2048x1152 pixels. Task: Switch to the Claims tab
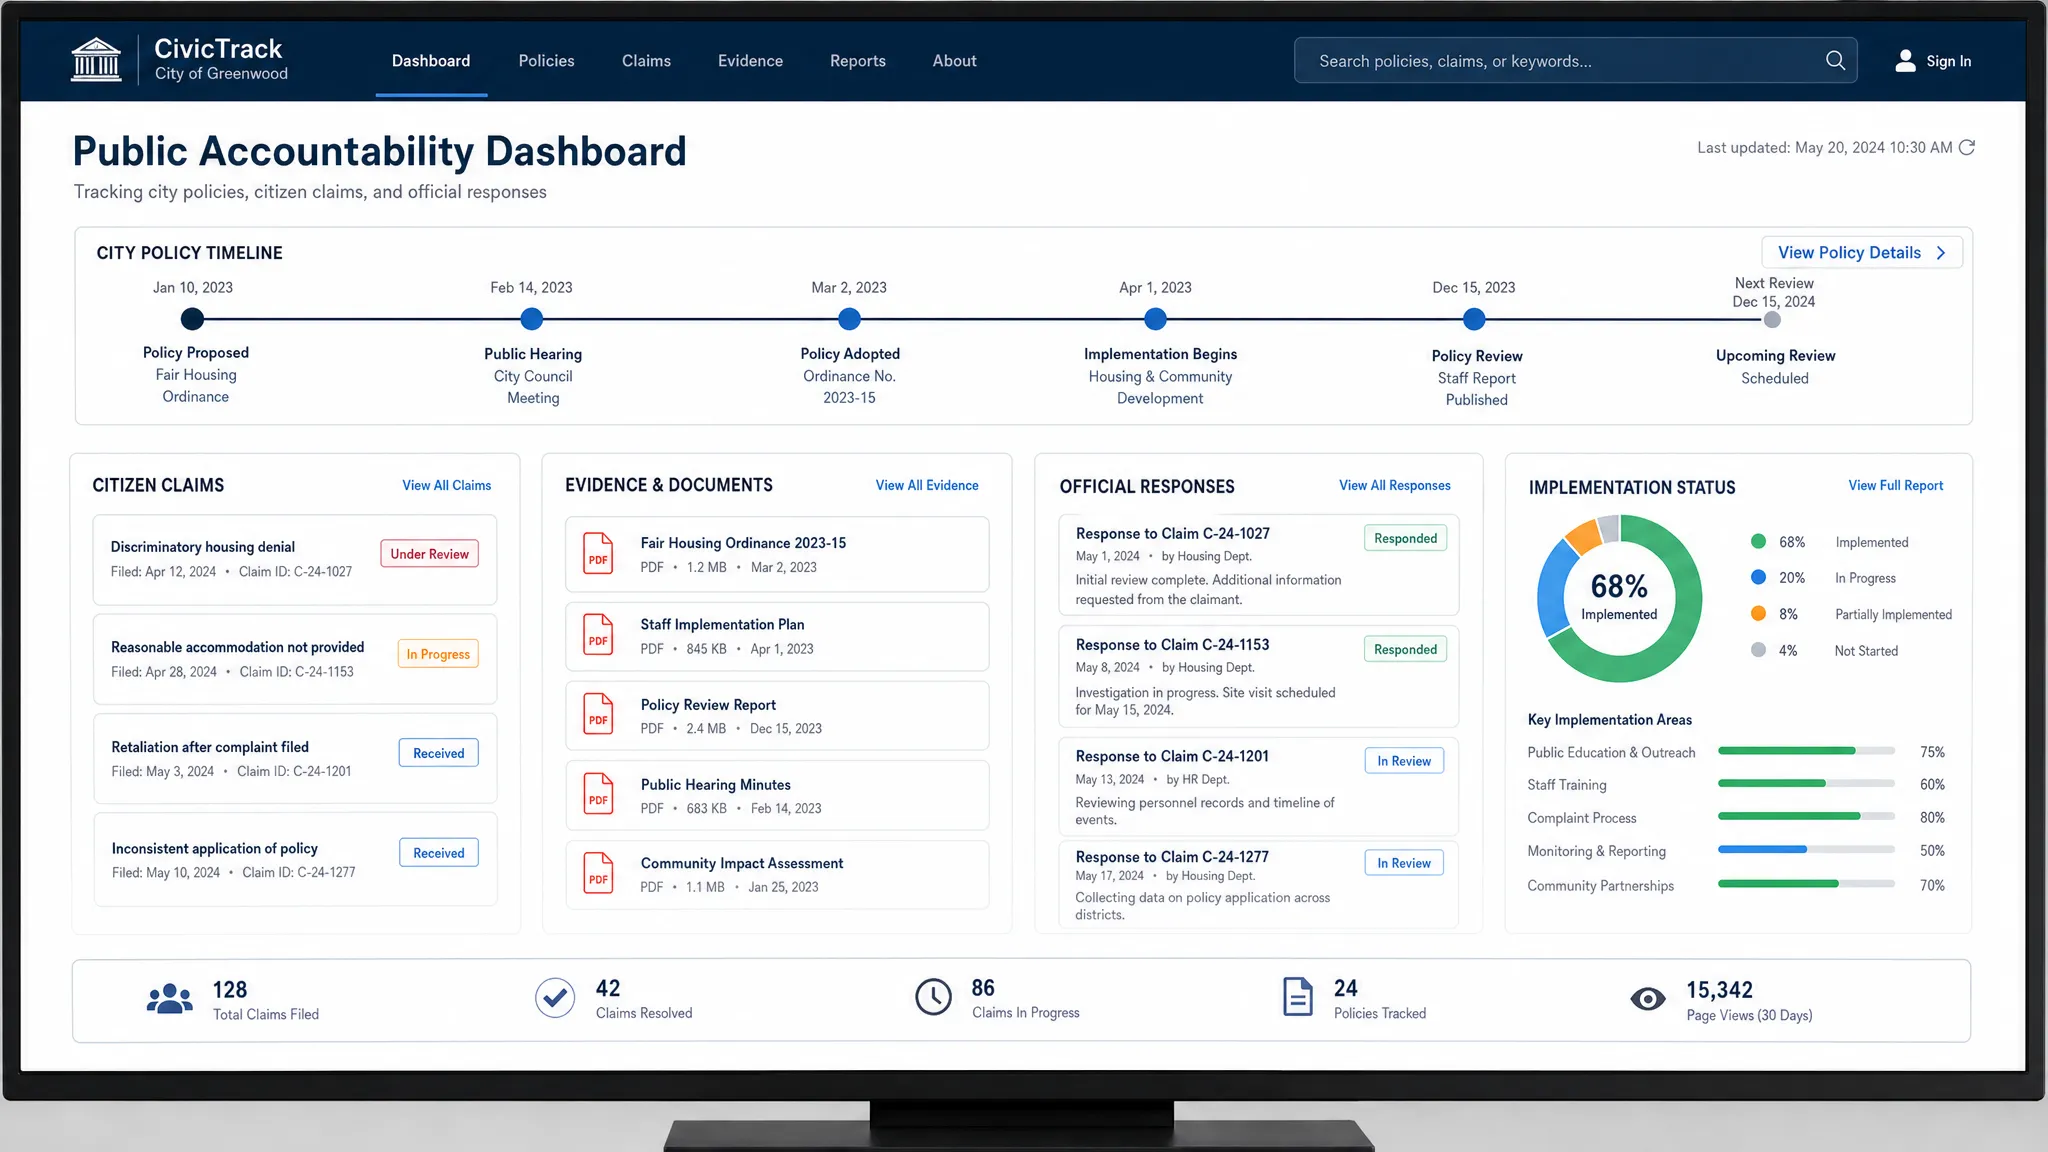(646, 61)
